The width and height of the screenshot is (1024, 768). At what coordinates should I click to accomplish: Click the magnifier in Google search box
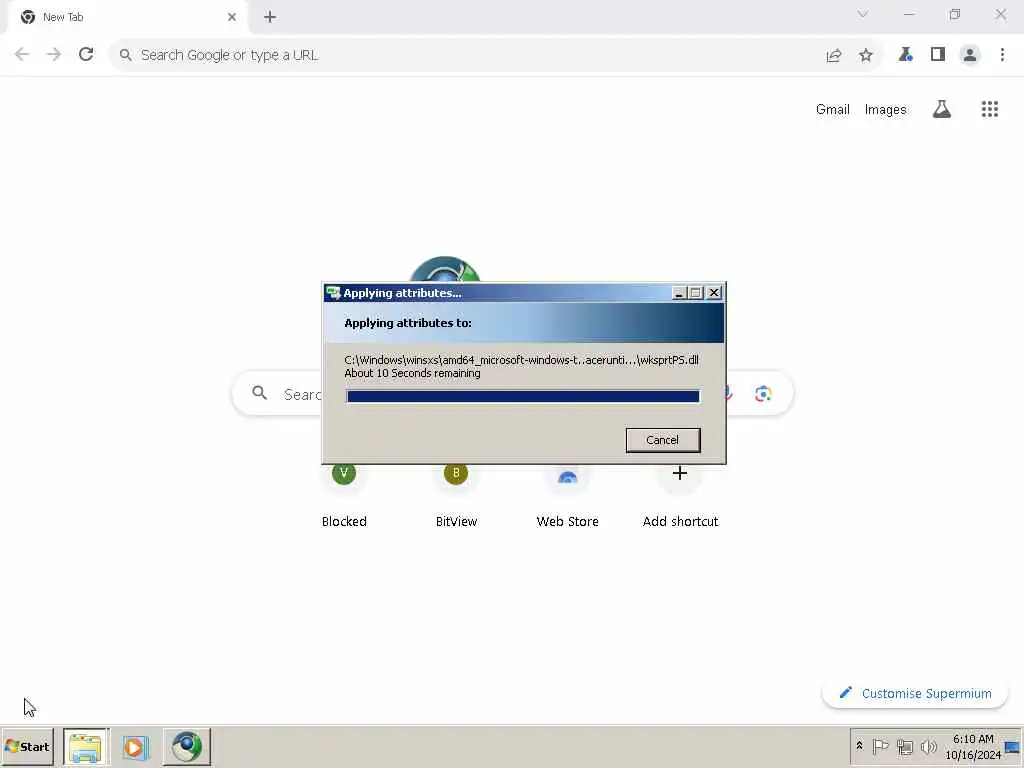(x=260, y=393)
